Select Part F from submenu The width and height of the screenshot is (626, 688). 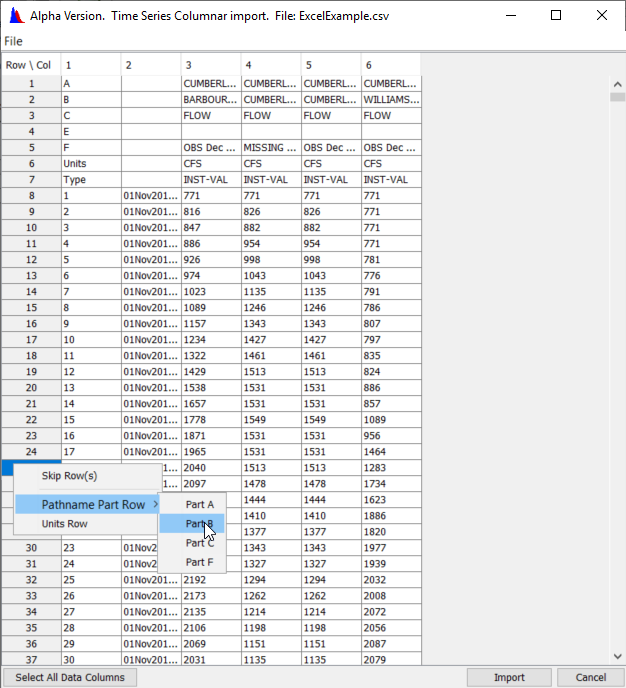pos(199,563)
